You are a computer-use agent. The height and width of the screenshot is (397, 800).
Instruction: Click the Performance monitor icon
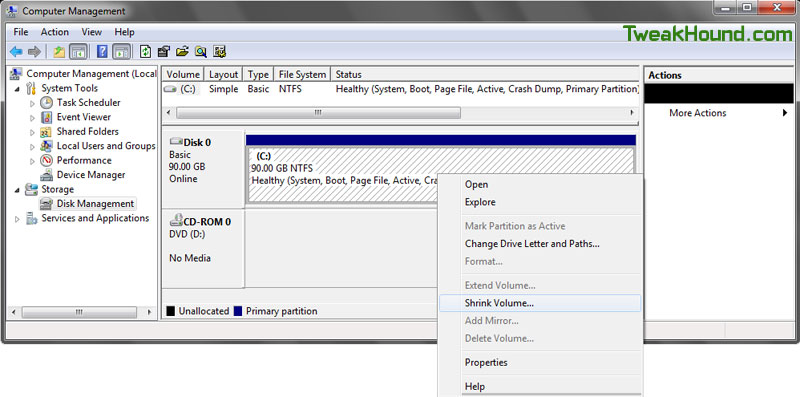click(46, 160)
